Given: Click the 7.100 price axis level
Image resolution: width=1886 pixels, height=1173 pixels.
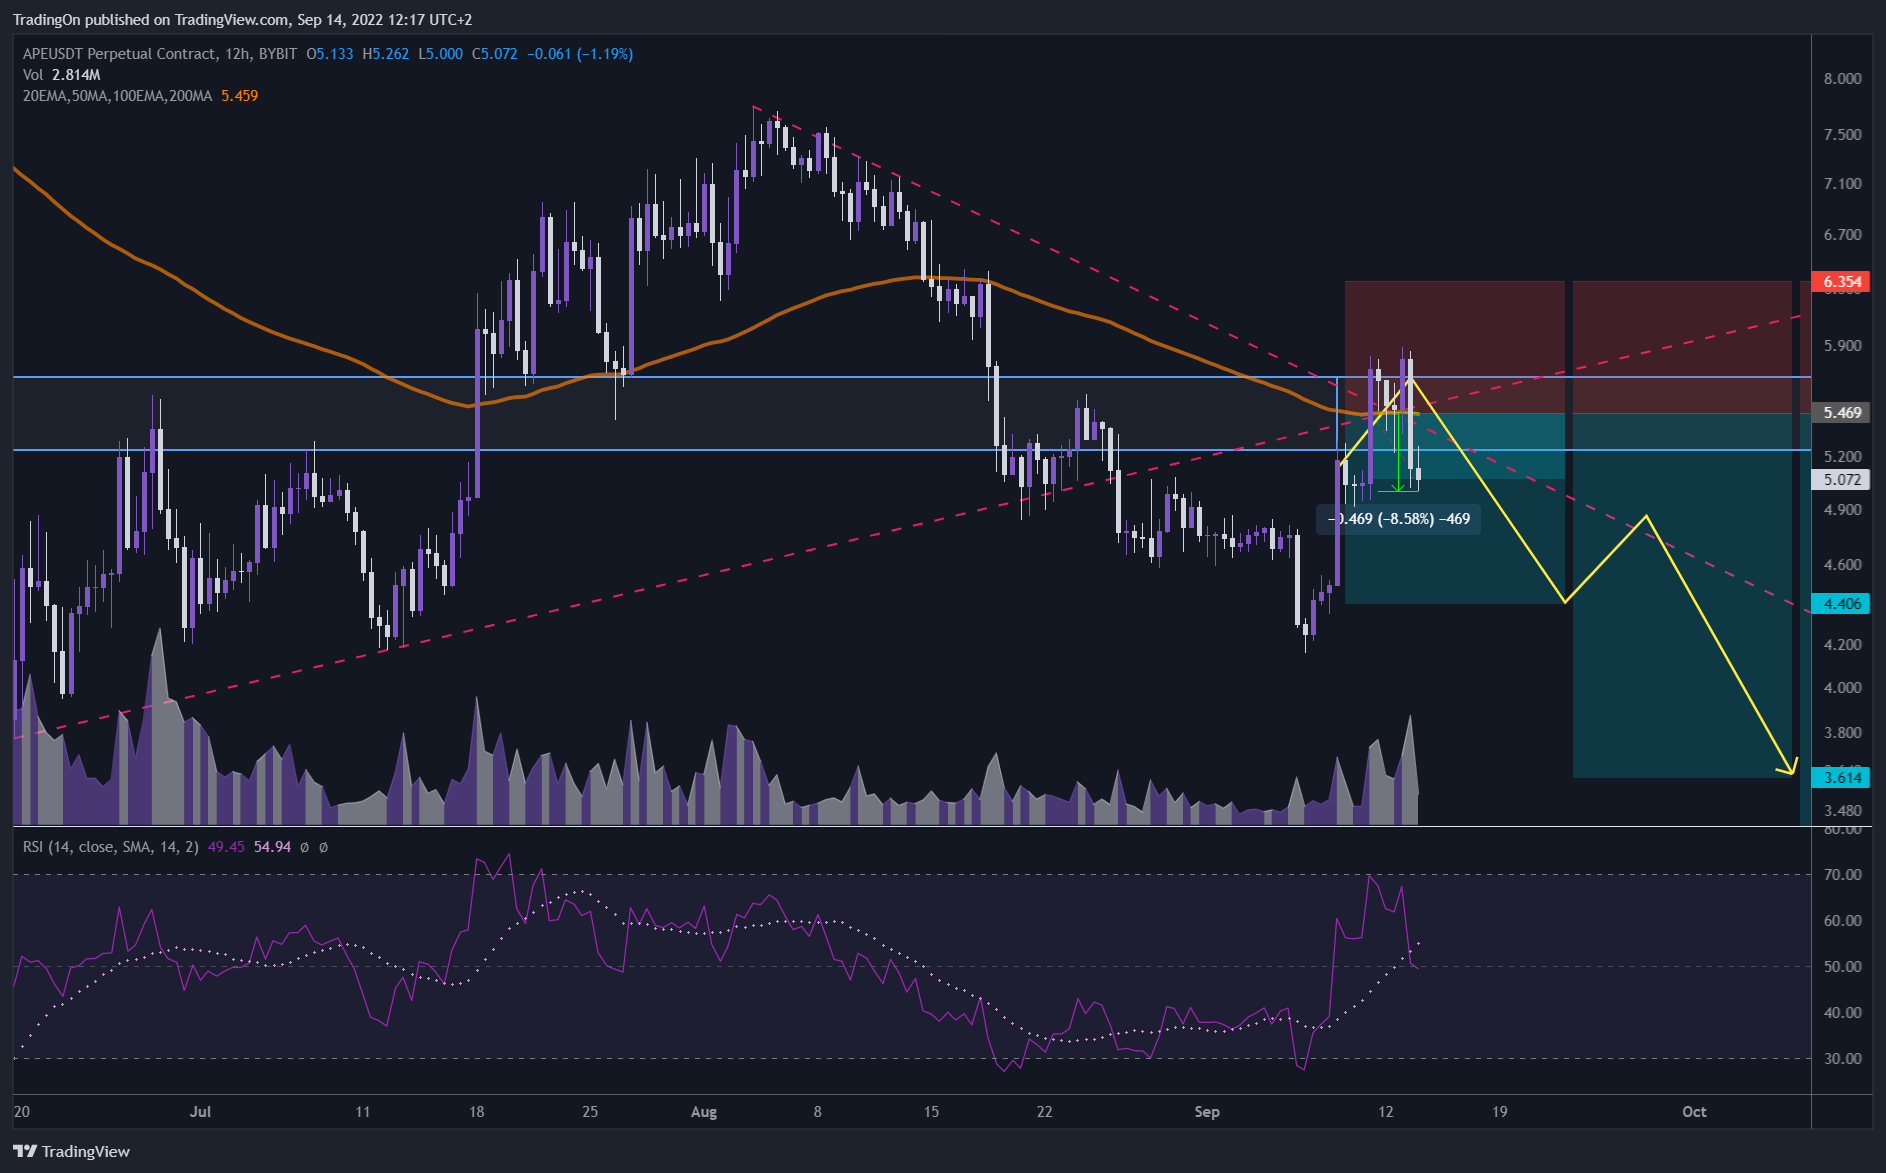Looking at the screenshot, I should point(1842,184).
